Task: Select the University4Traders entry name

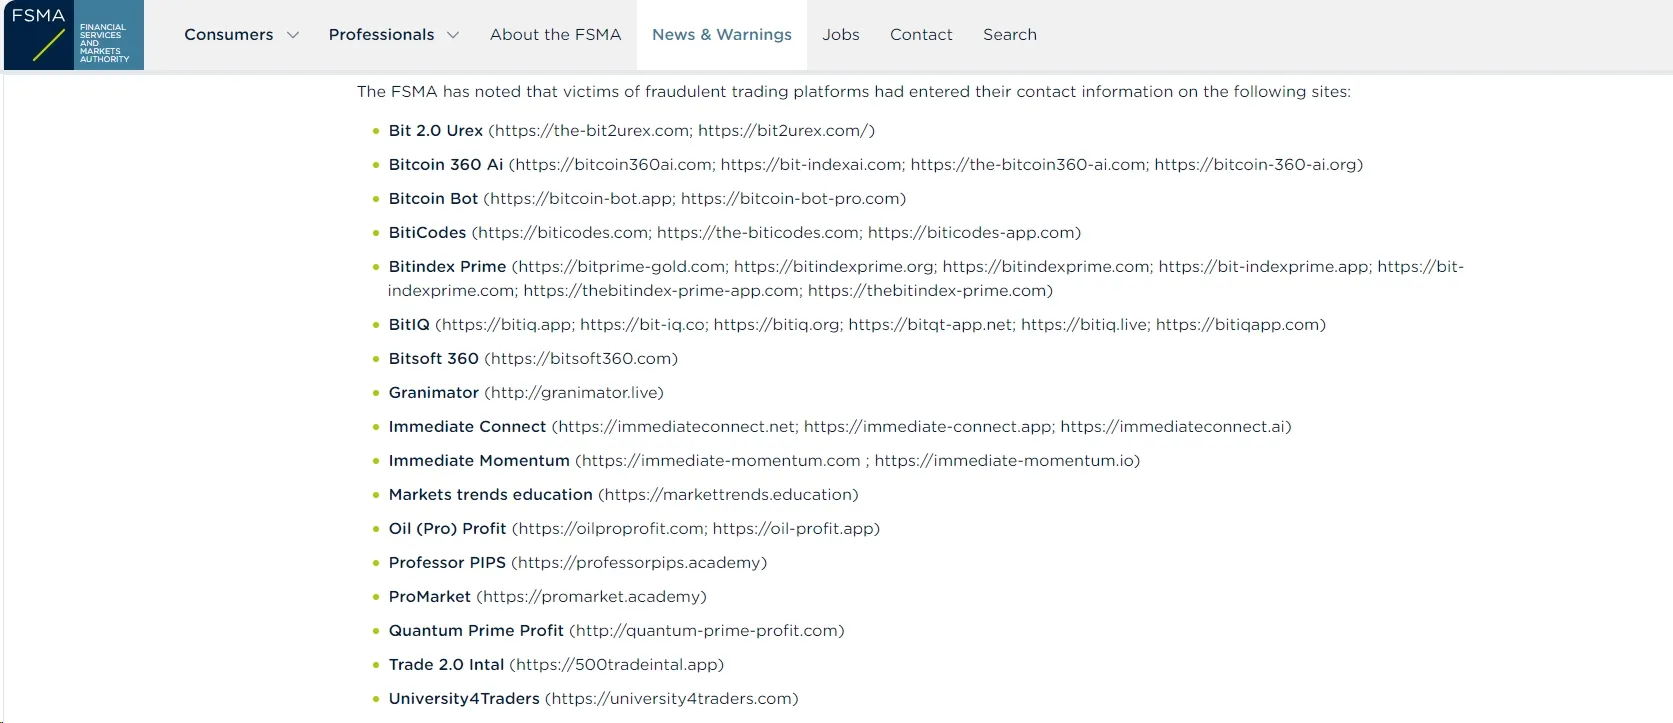Action: point(464,699)
